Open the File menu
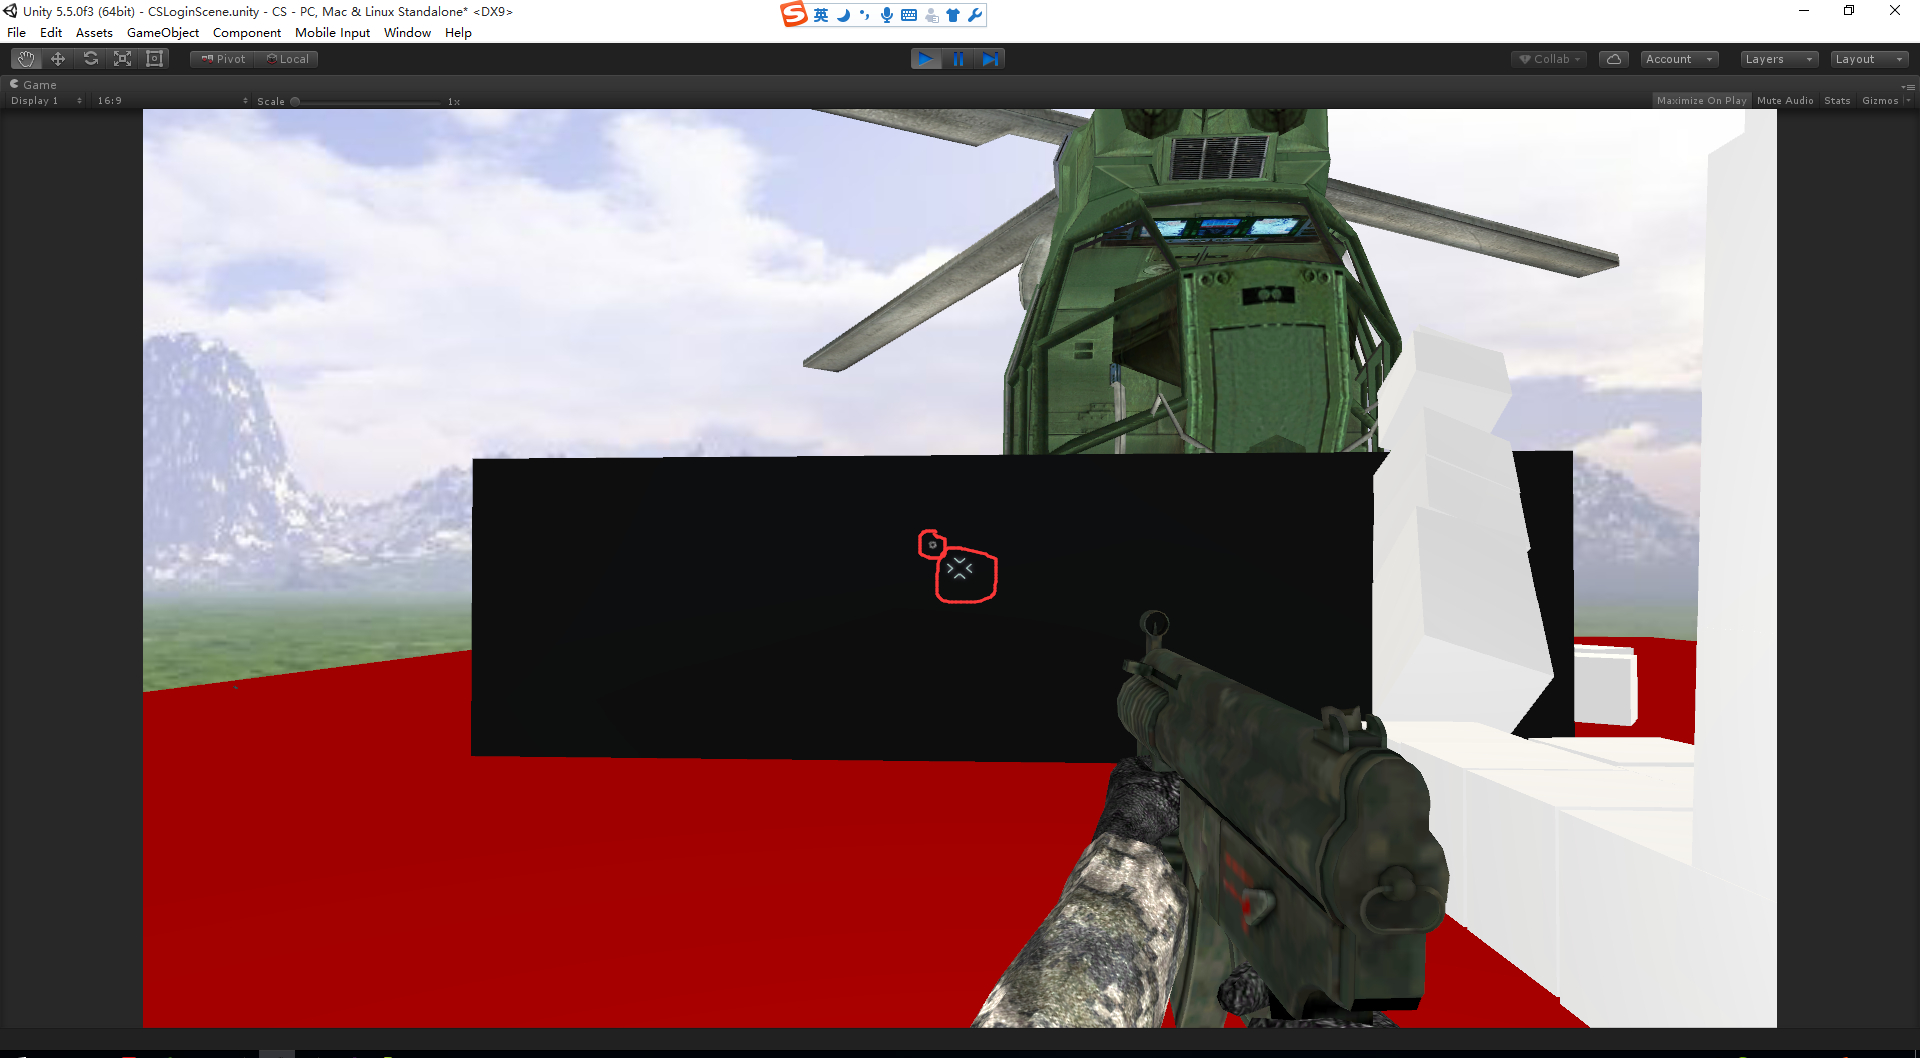Screen dimensions: 1920x1058 click(x=17, y=33)
